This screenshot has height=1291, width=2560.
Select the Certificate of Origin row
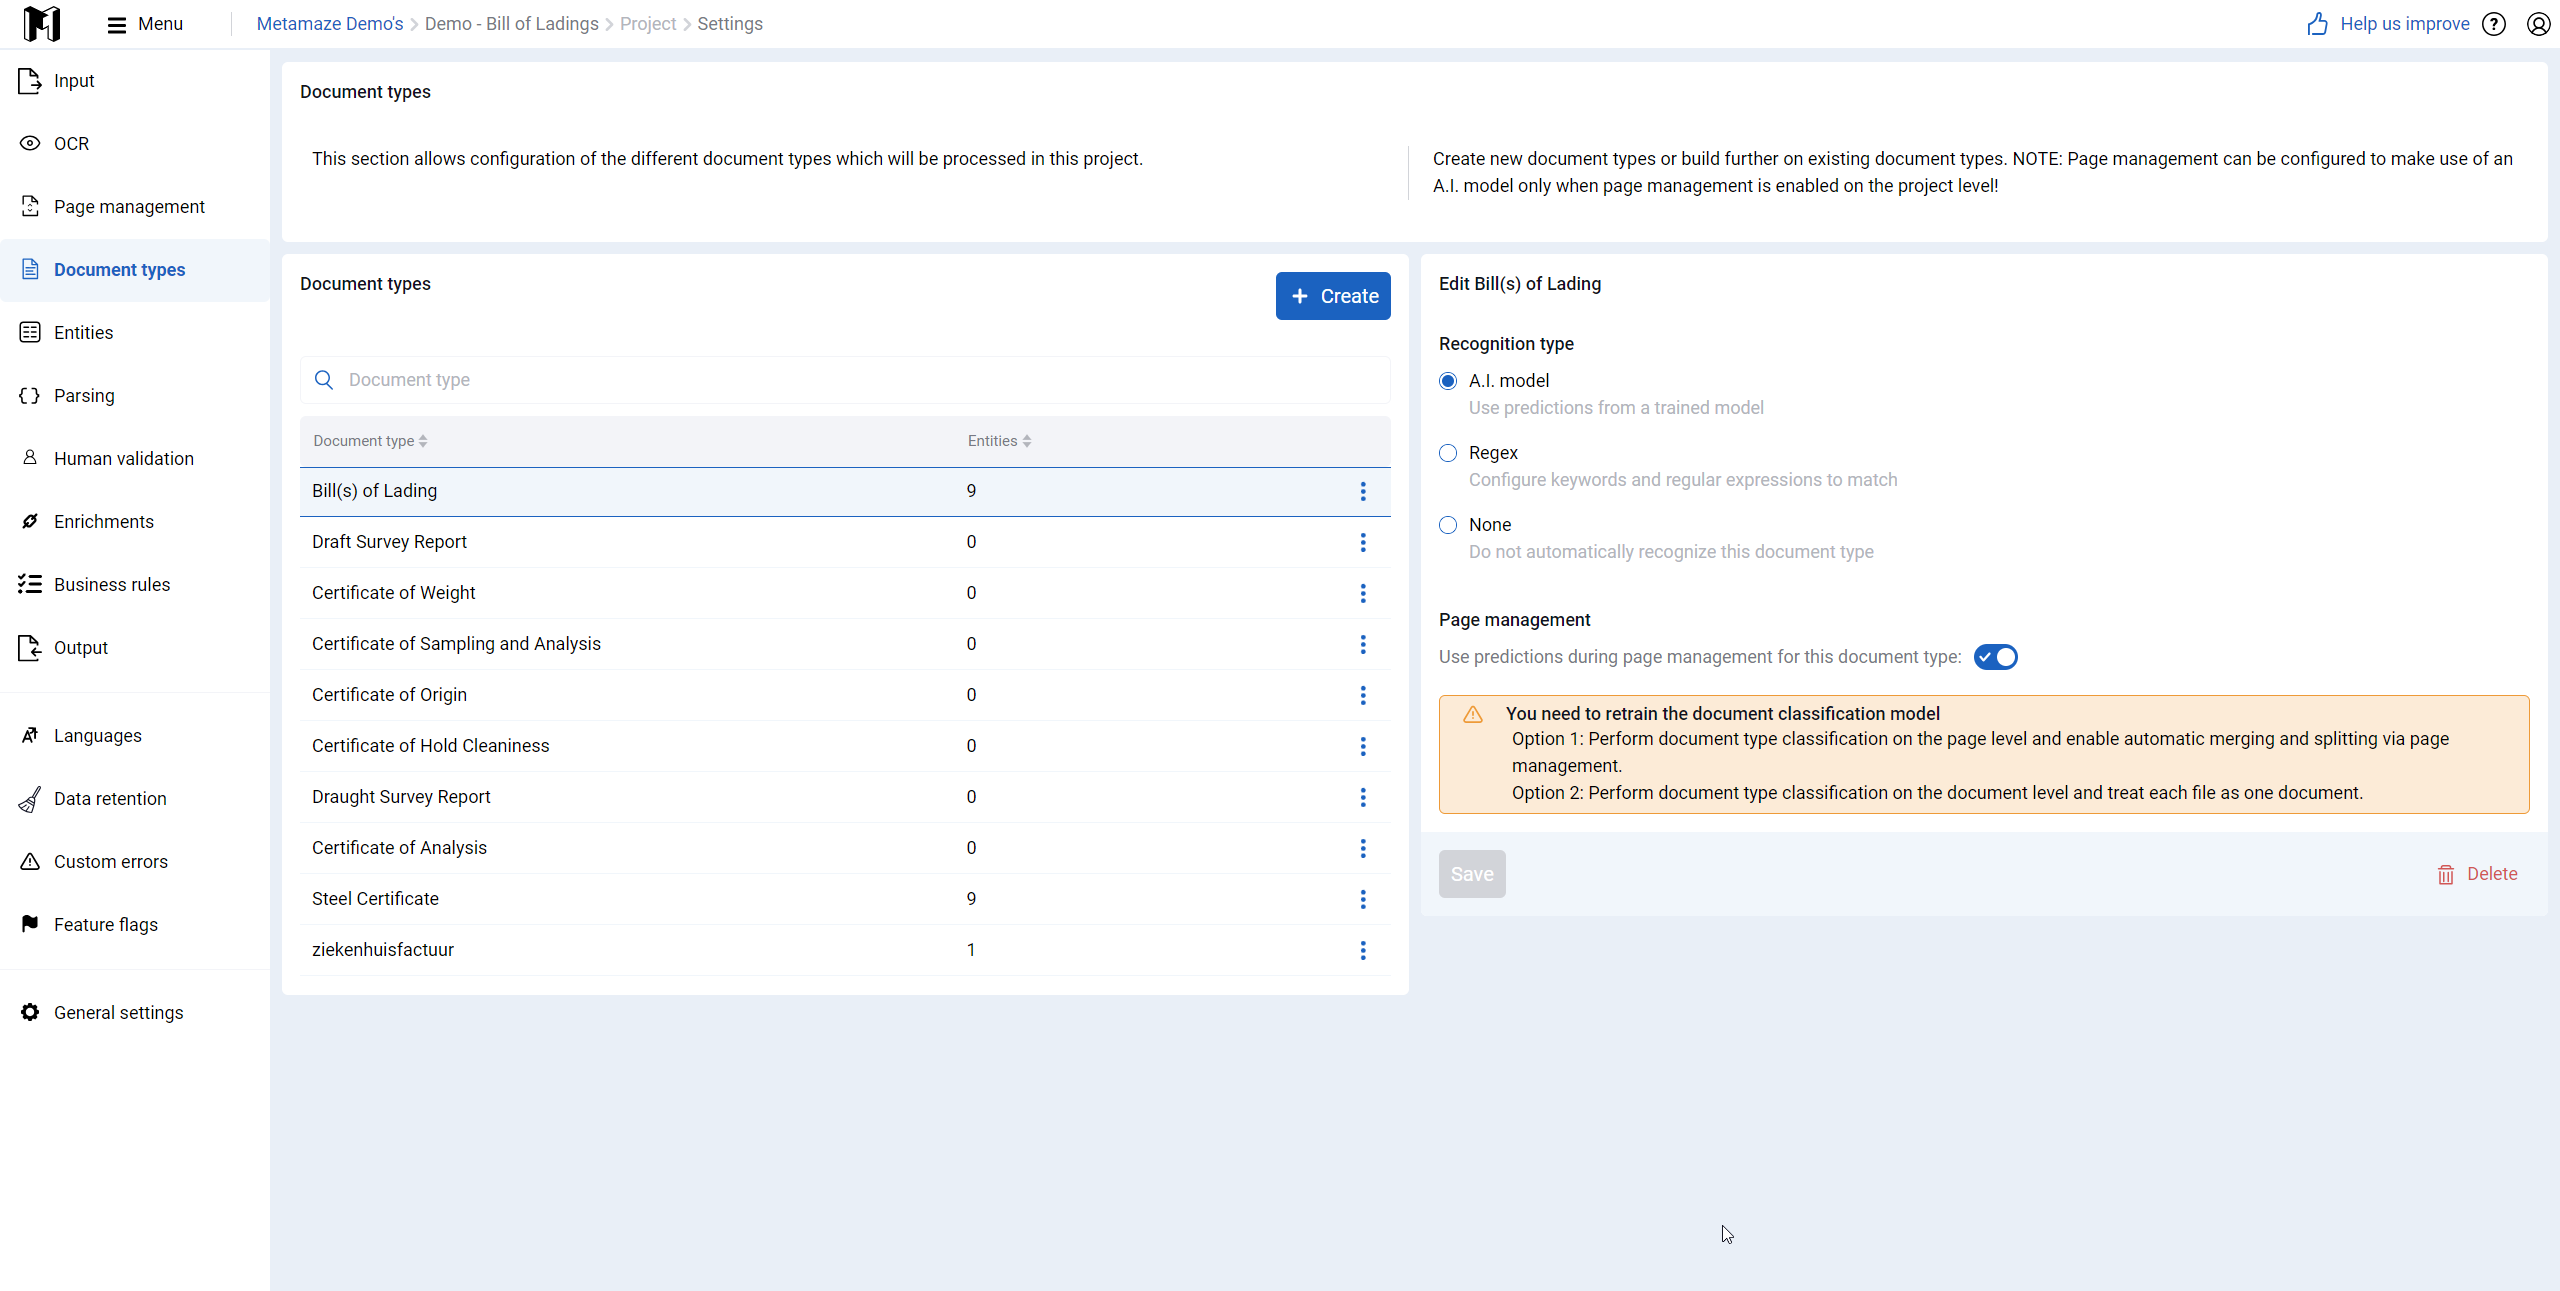845,695
